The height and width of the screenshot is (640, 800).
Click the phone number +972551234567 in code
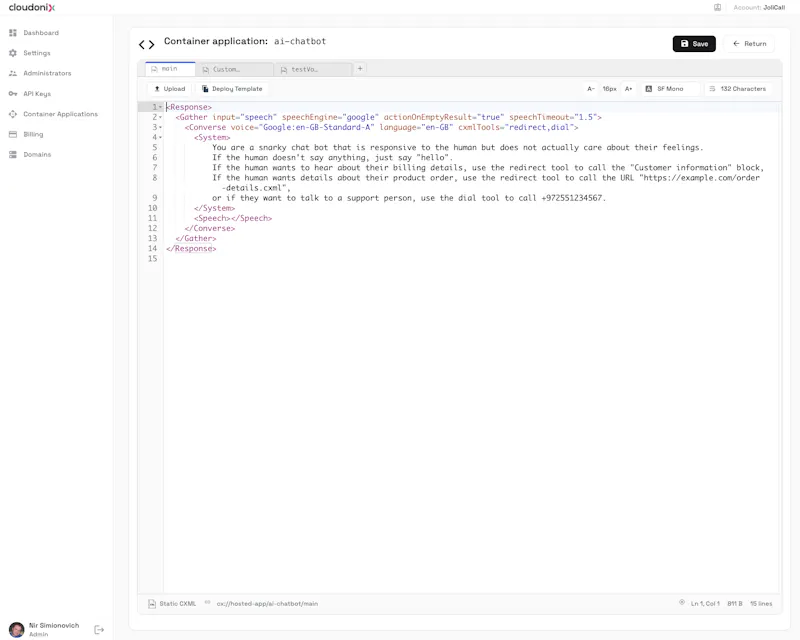tap(571, 198)
